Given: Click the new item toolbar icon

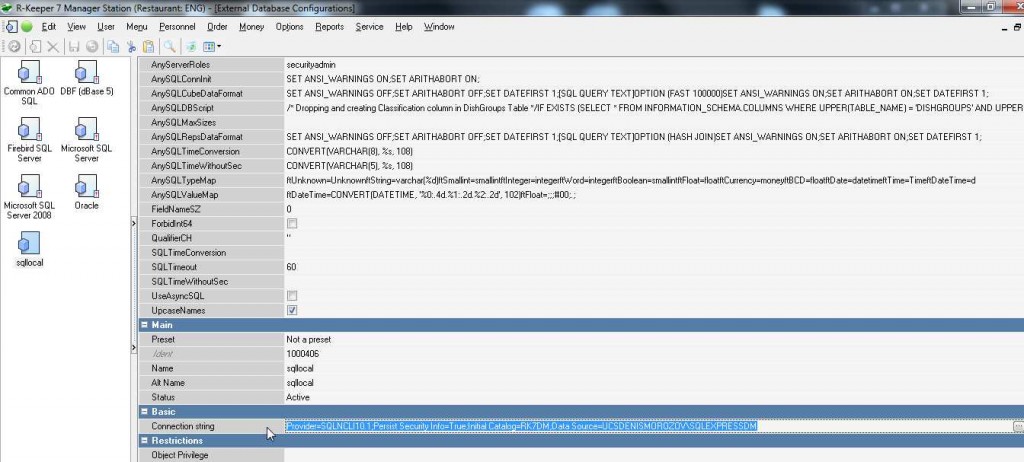Looking at the screenshot, I should [35, 46].
